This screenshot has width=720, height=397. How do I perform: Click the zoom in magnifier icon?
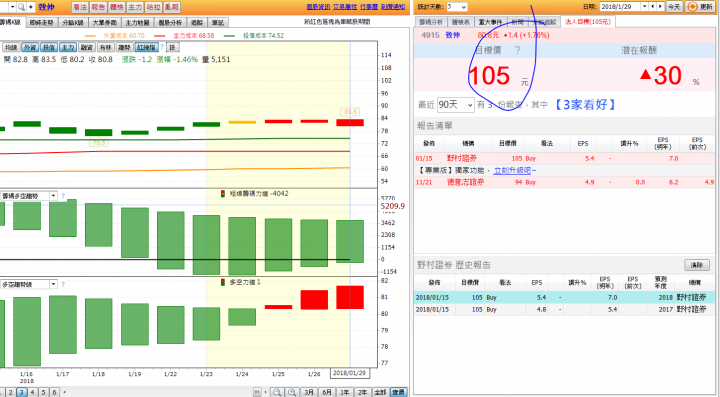292,392
